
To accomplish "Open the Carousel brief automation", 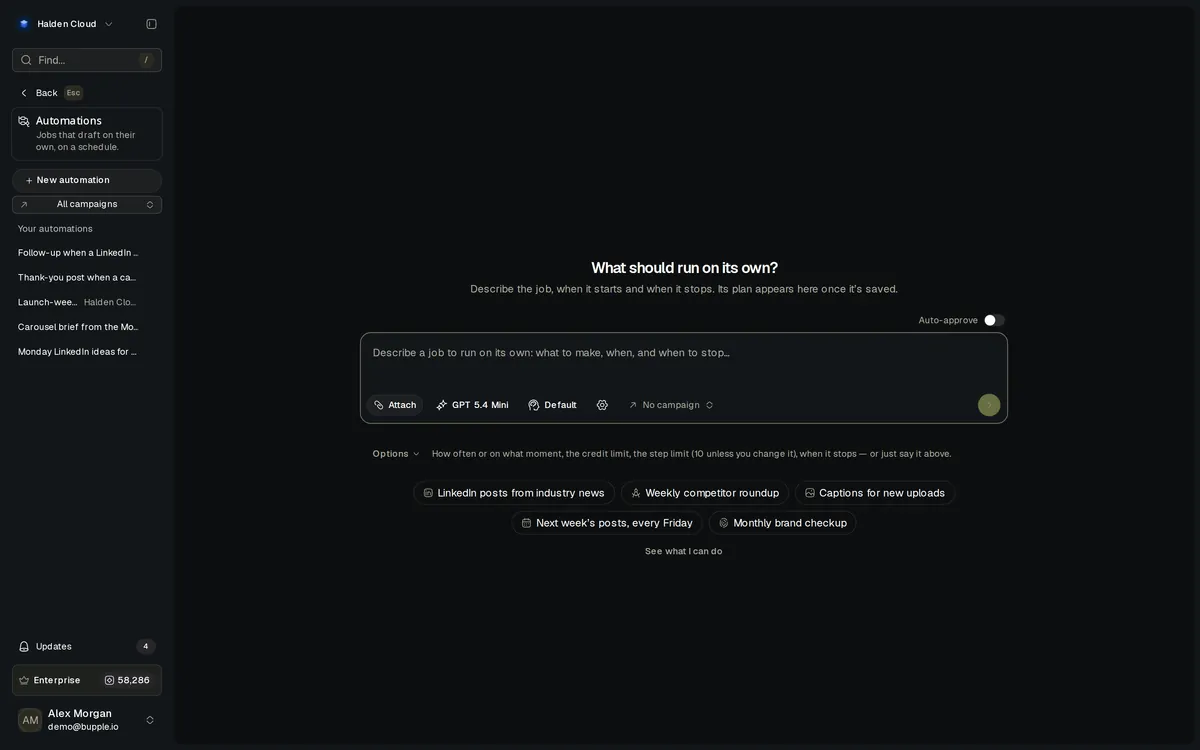I will coord(78,327).
